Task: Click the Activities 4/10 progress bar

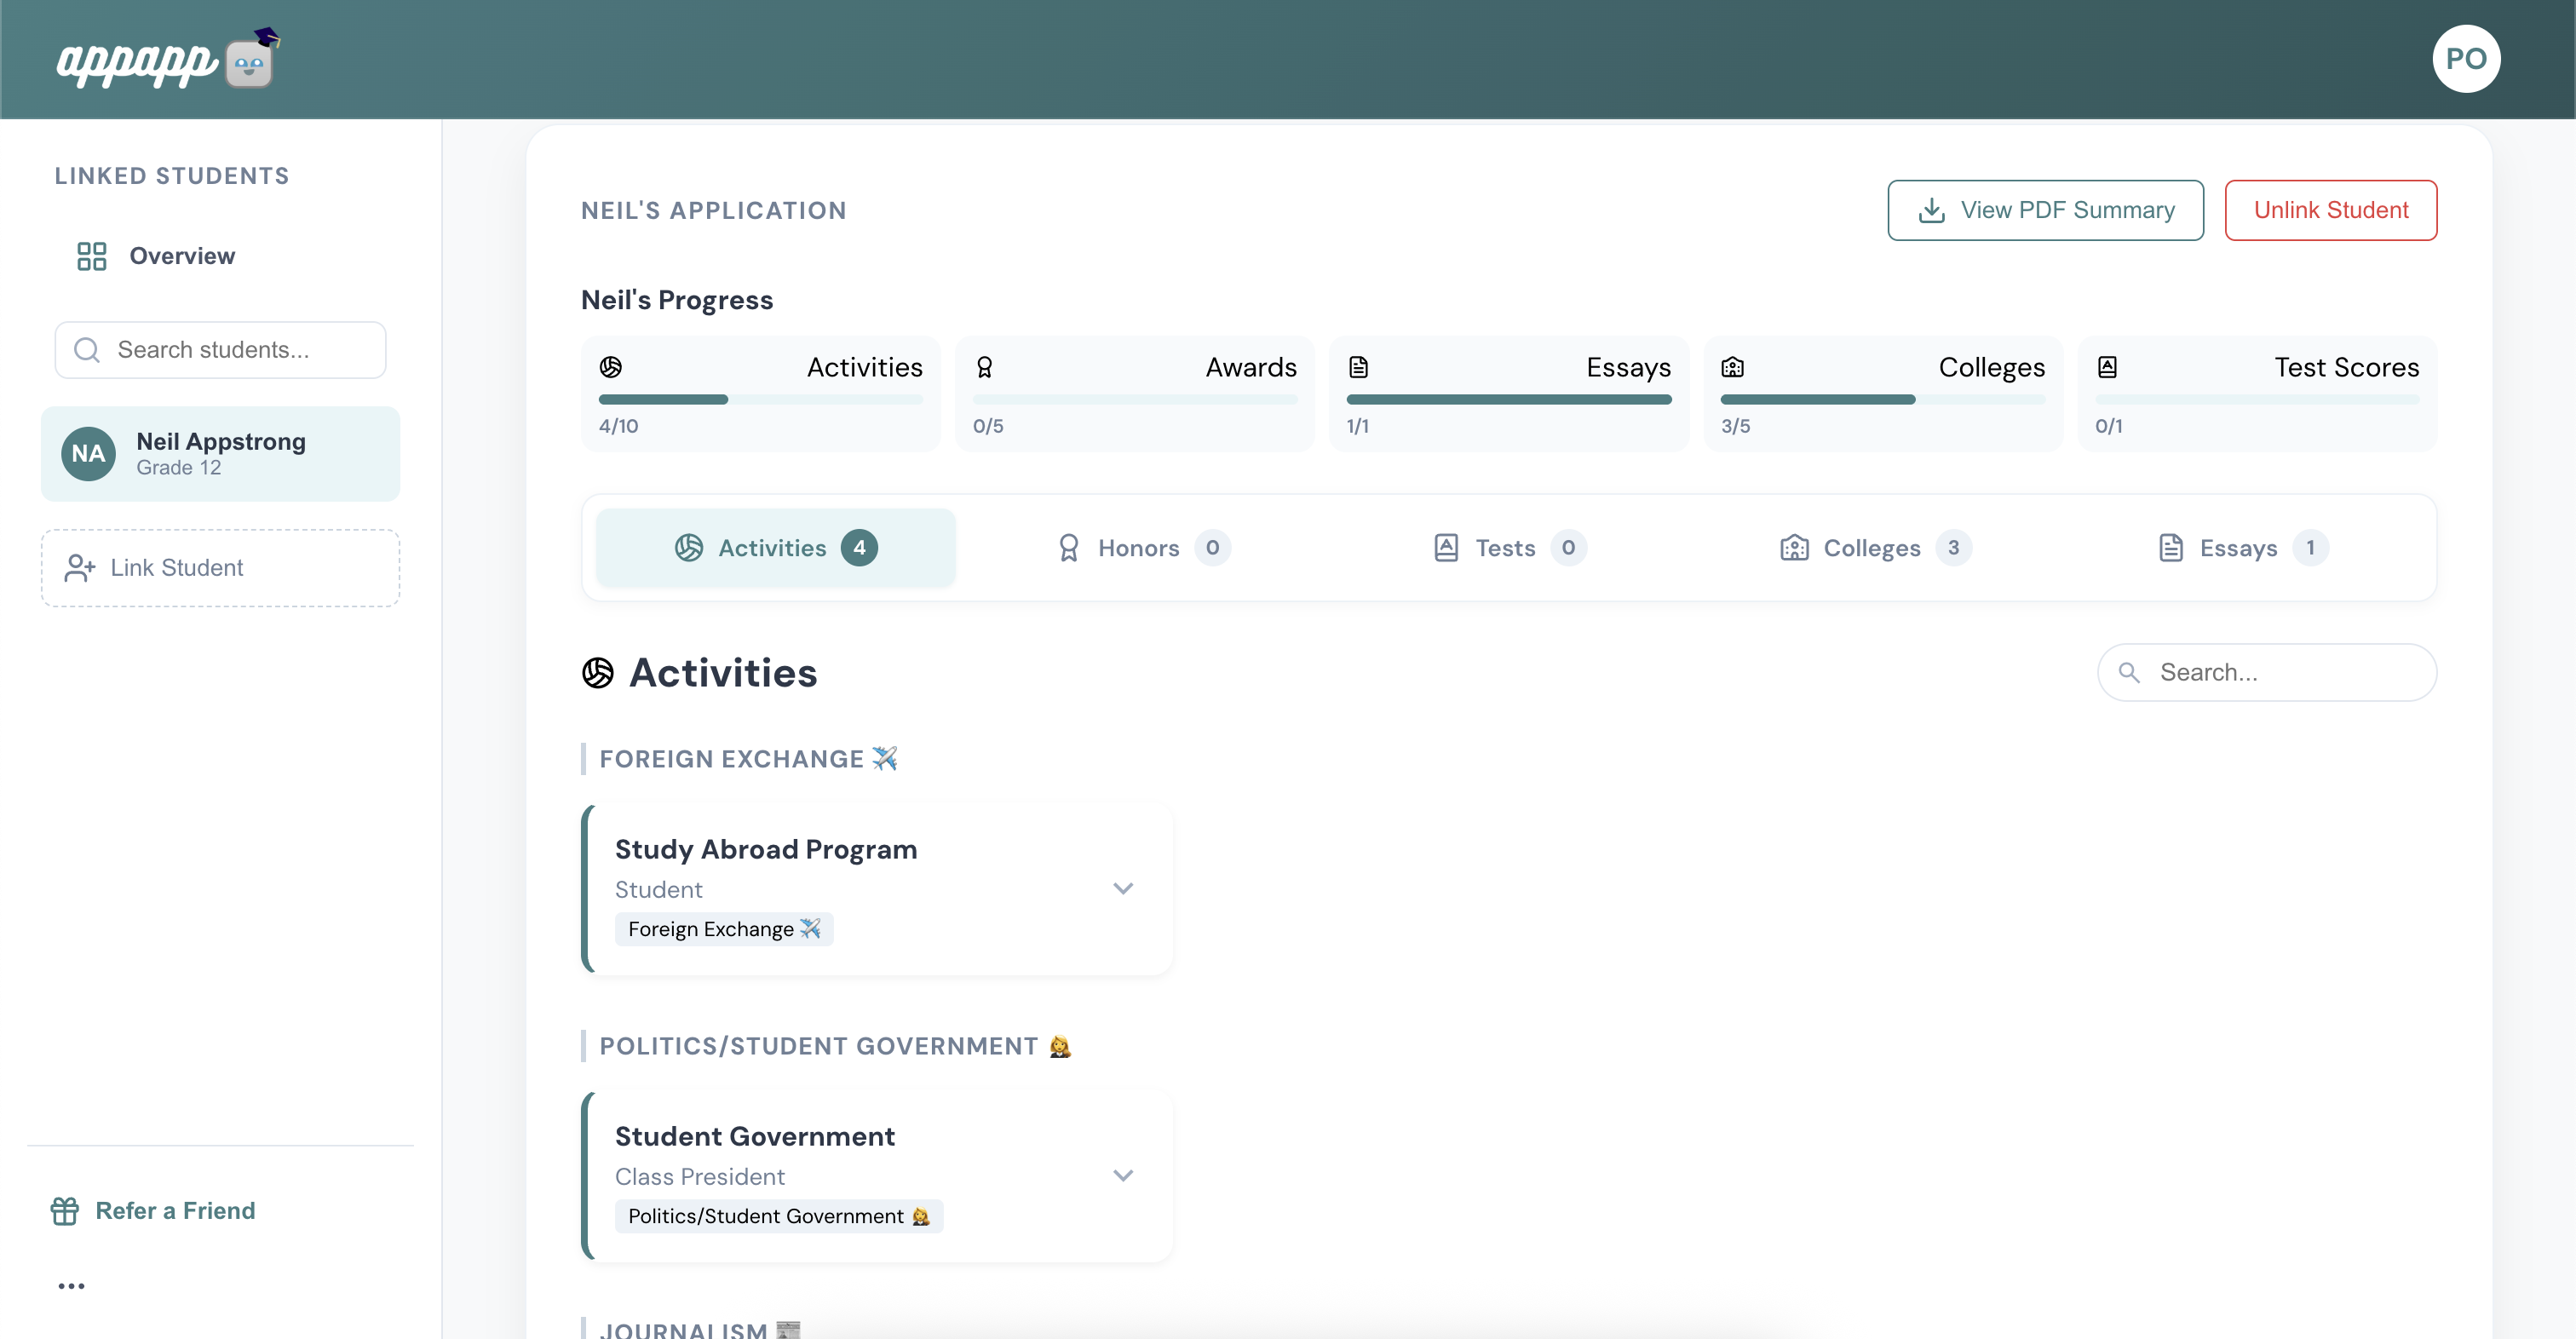Action: 760,400
